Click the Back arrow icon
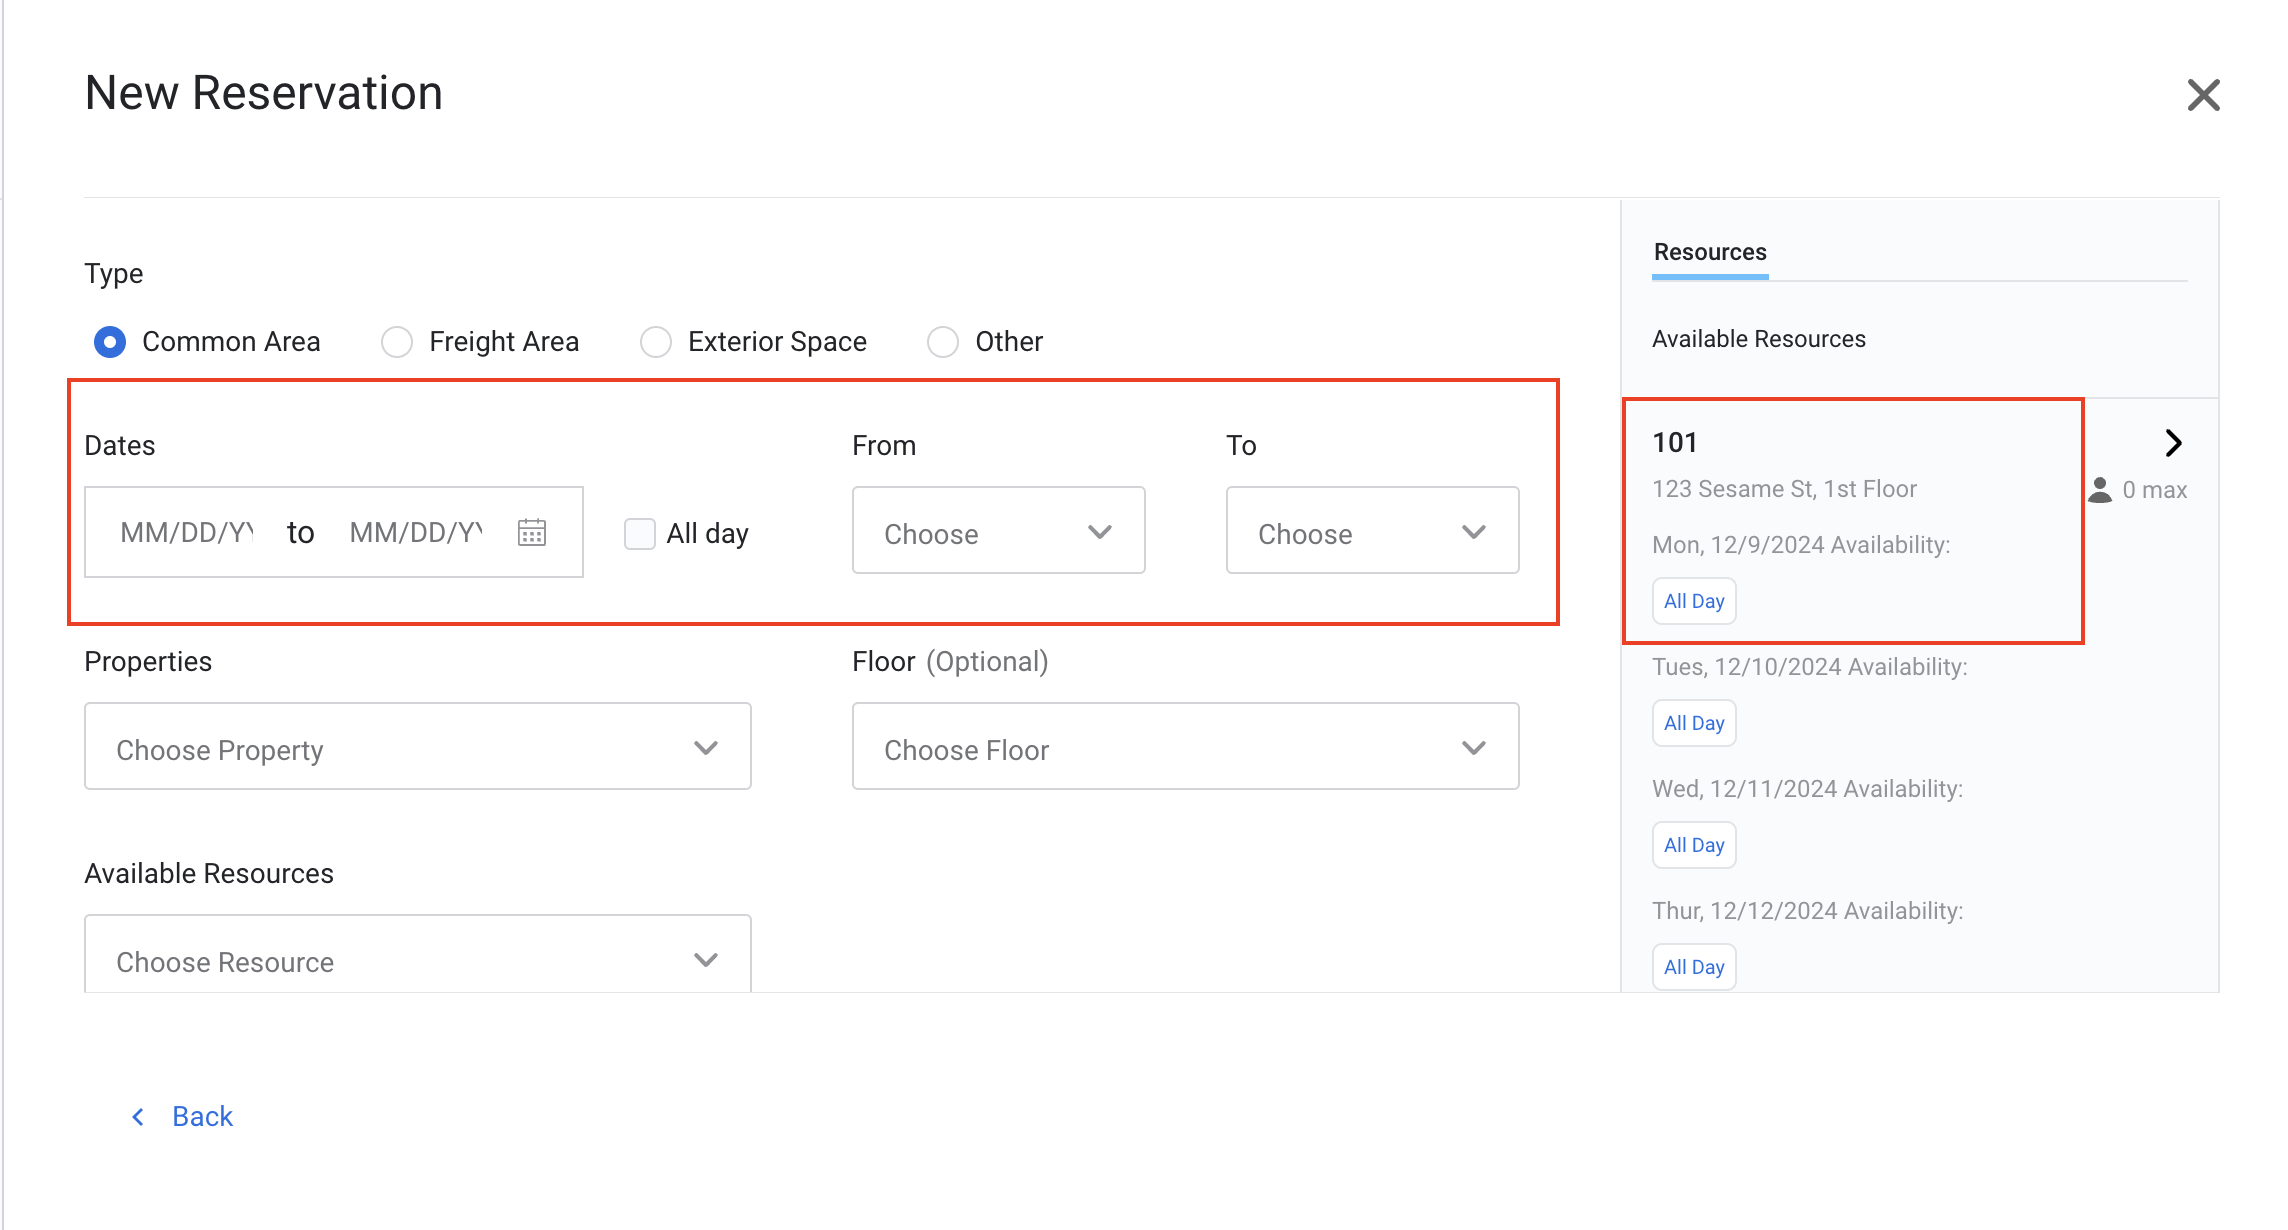 138,1116
